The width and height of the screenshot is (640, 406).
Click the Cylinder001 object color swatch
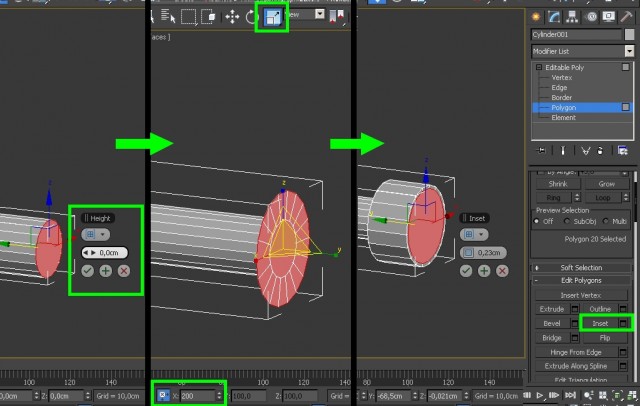point(629,34)
